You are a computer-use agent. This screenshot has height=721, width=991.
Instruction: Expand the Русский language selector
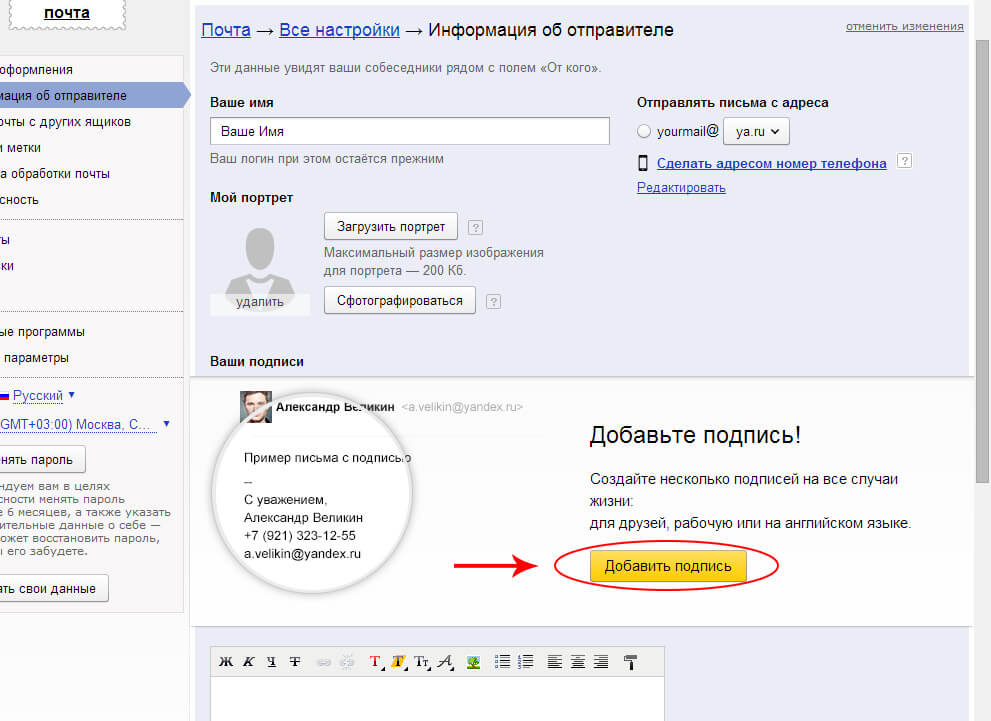[38, 395]
